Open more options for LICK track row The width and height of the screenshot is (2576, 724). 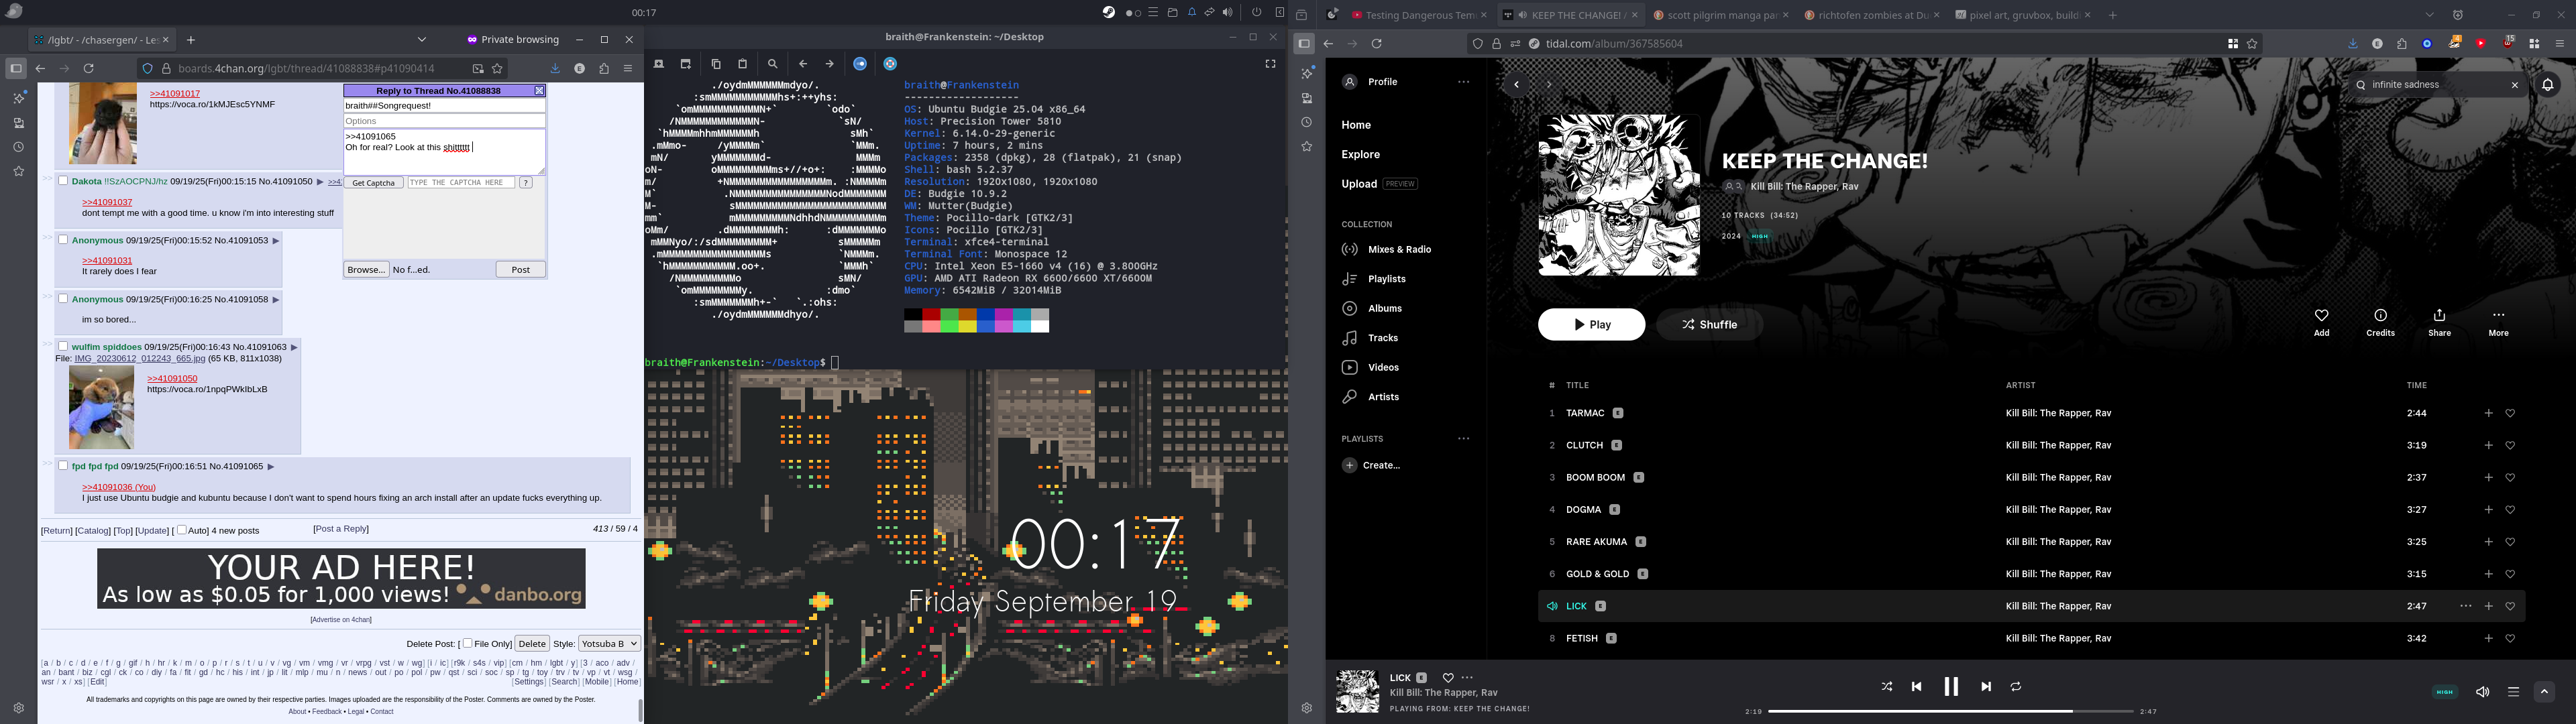click(x=2465, y=606)
